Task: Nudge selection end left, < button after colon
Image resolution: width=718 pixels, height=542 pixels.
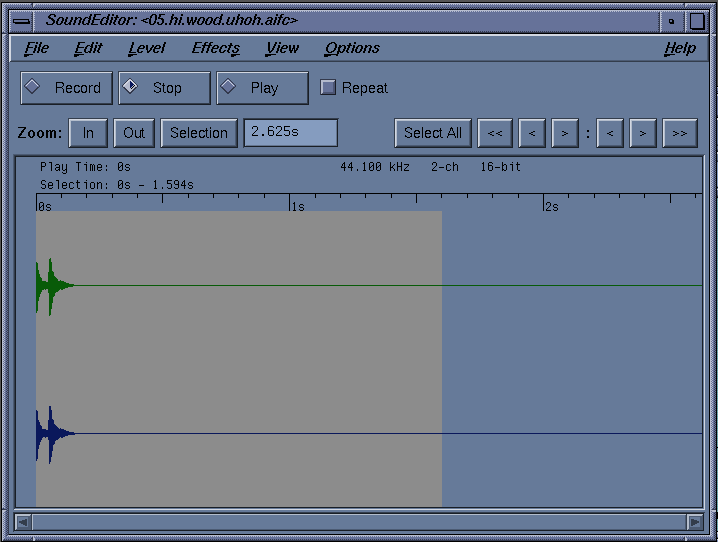Action: [609, 133]
